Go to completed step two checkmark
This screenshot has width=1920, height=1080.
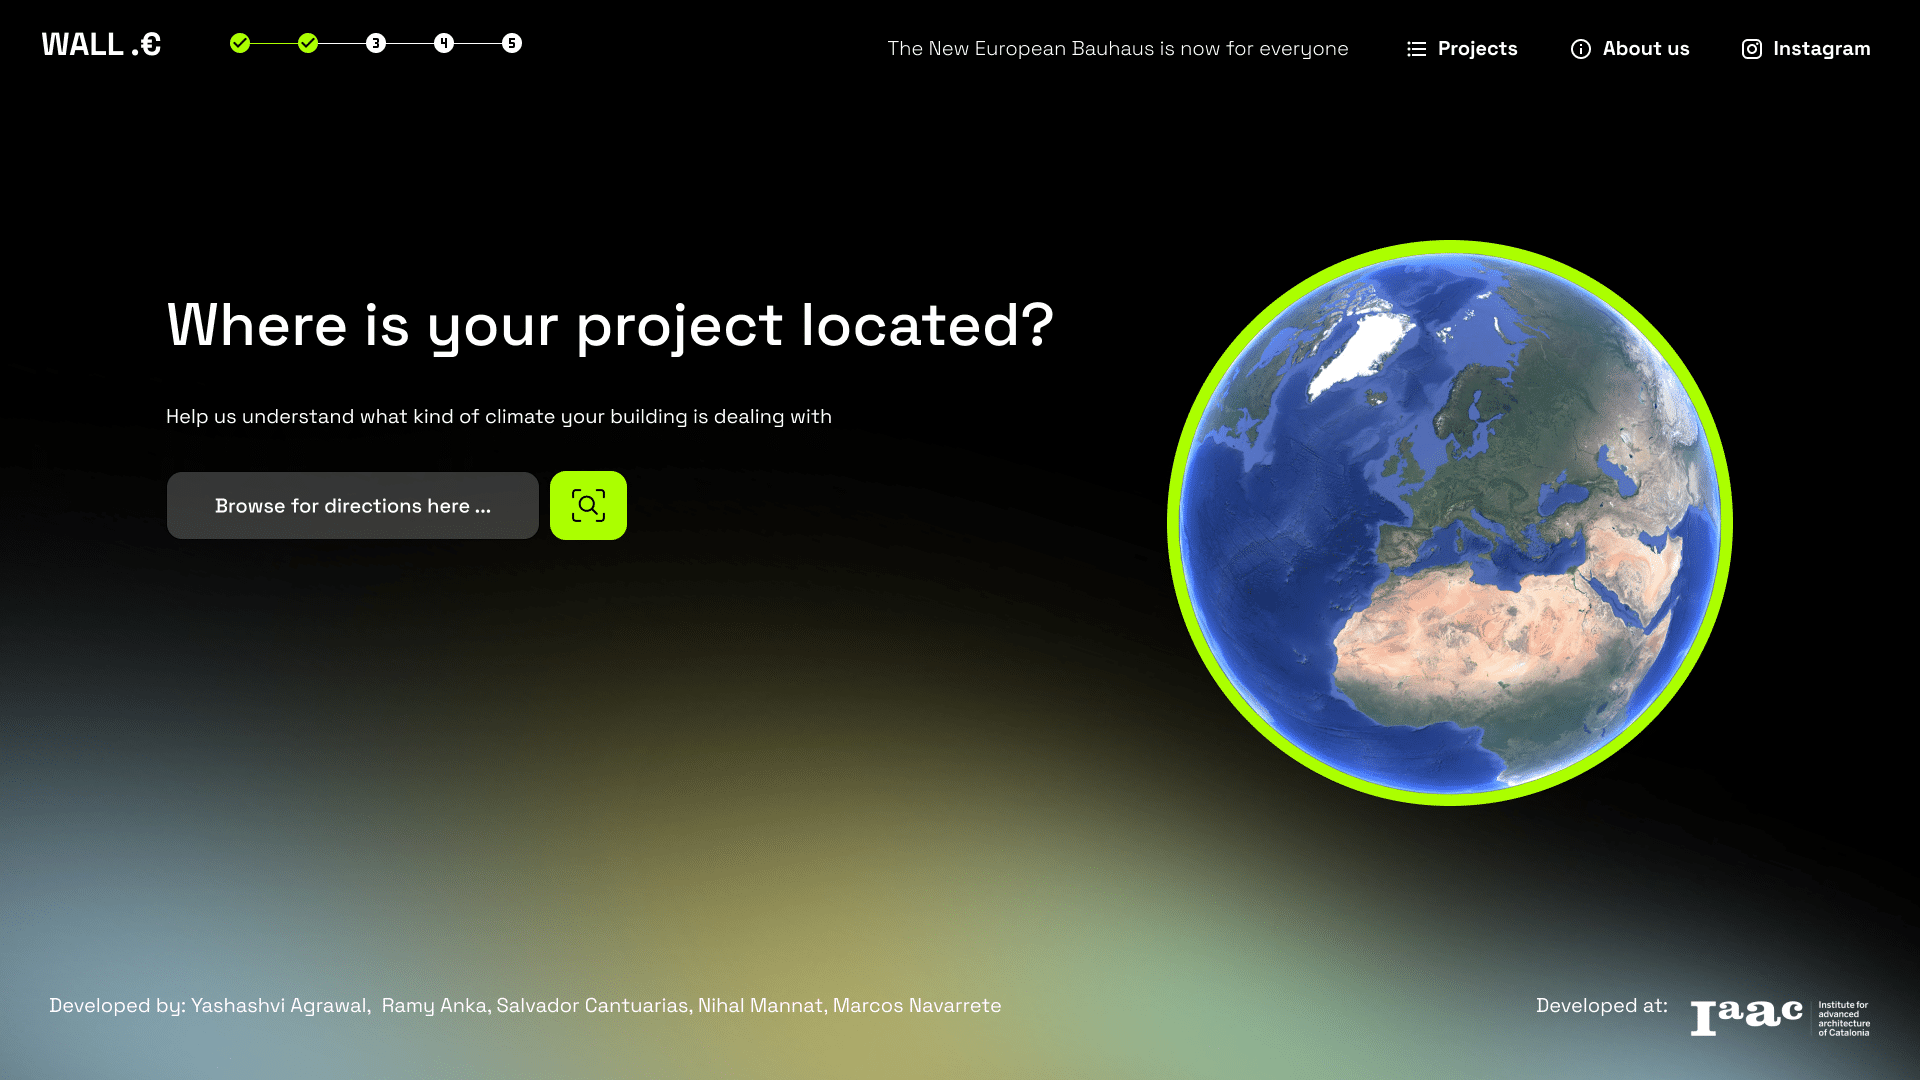coord(308,43)
